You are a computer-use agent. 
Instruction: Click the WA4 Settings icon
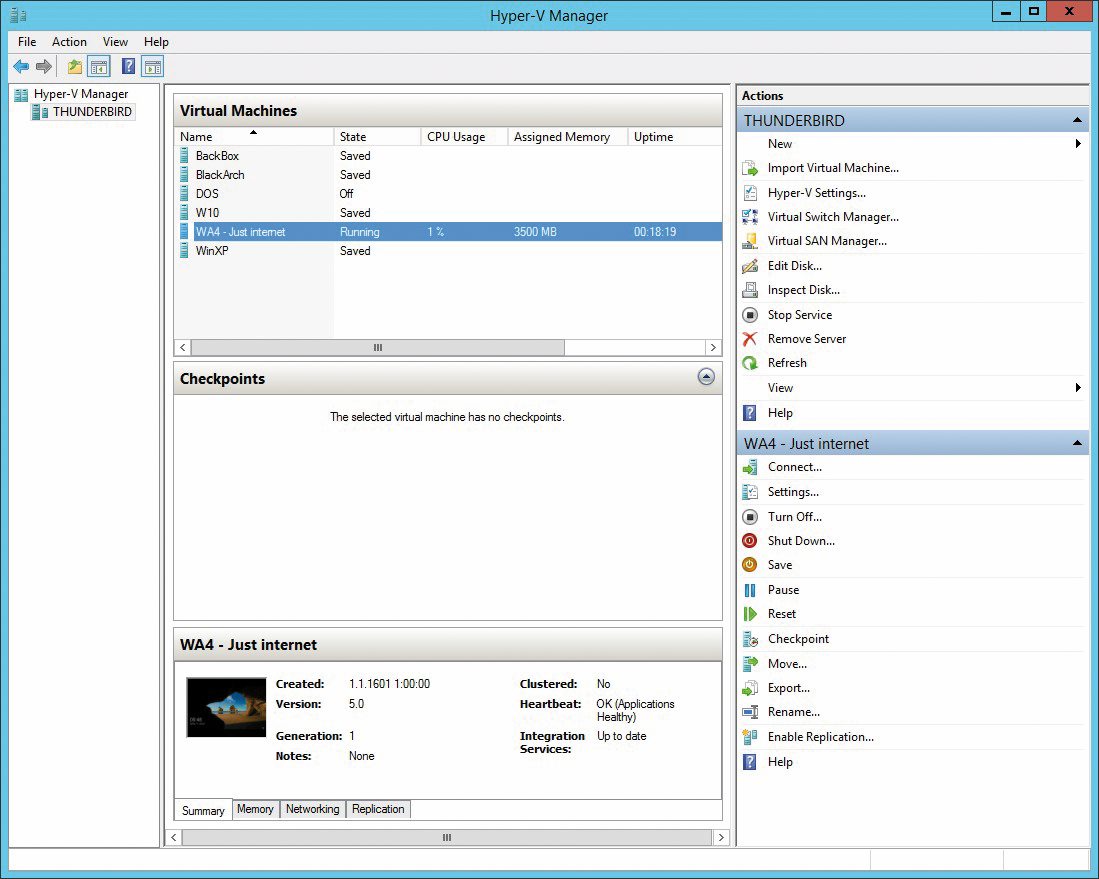click(x=750, y=492)
